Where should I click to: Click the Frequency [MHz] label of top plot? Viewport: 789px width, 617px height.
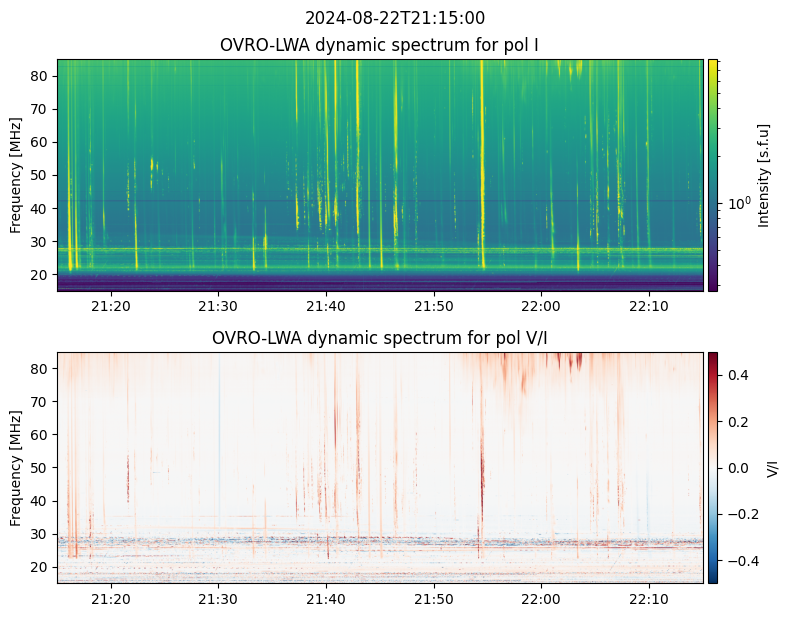pos(16,175)
